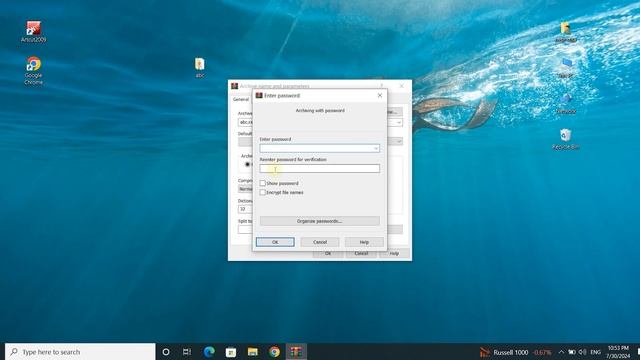
Task: Open Help in the Enter password dialog
Action: point(364,242)
